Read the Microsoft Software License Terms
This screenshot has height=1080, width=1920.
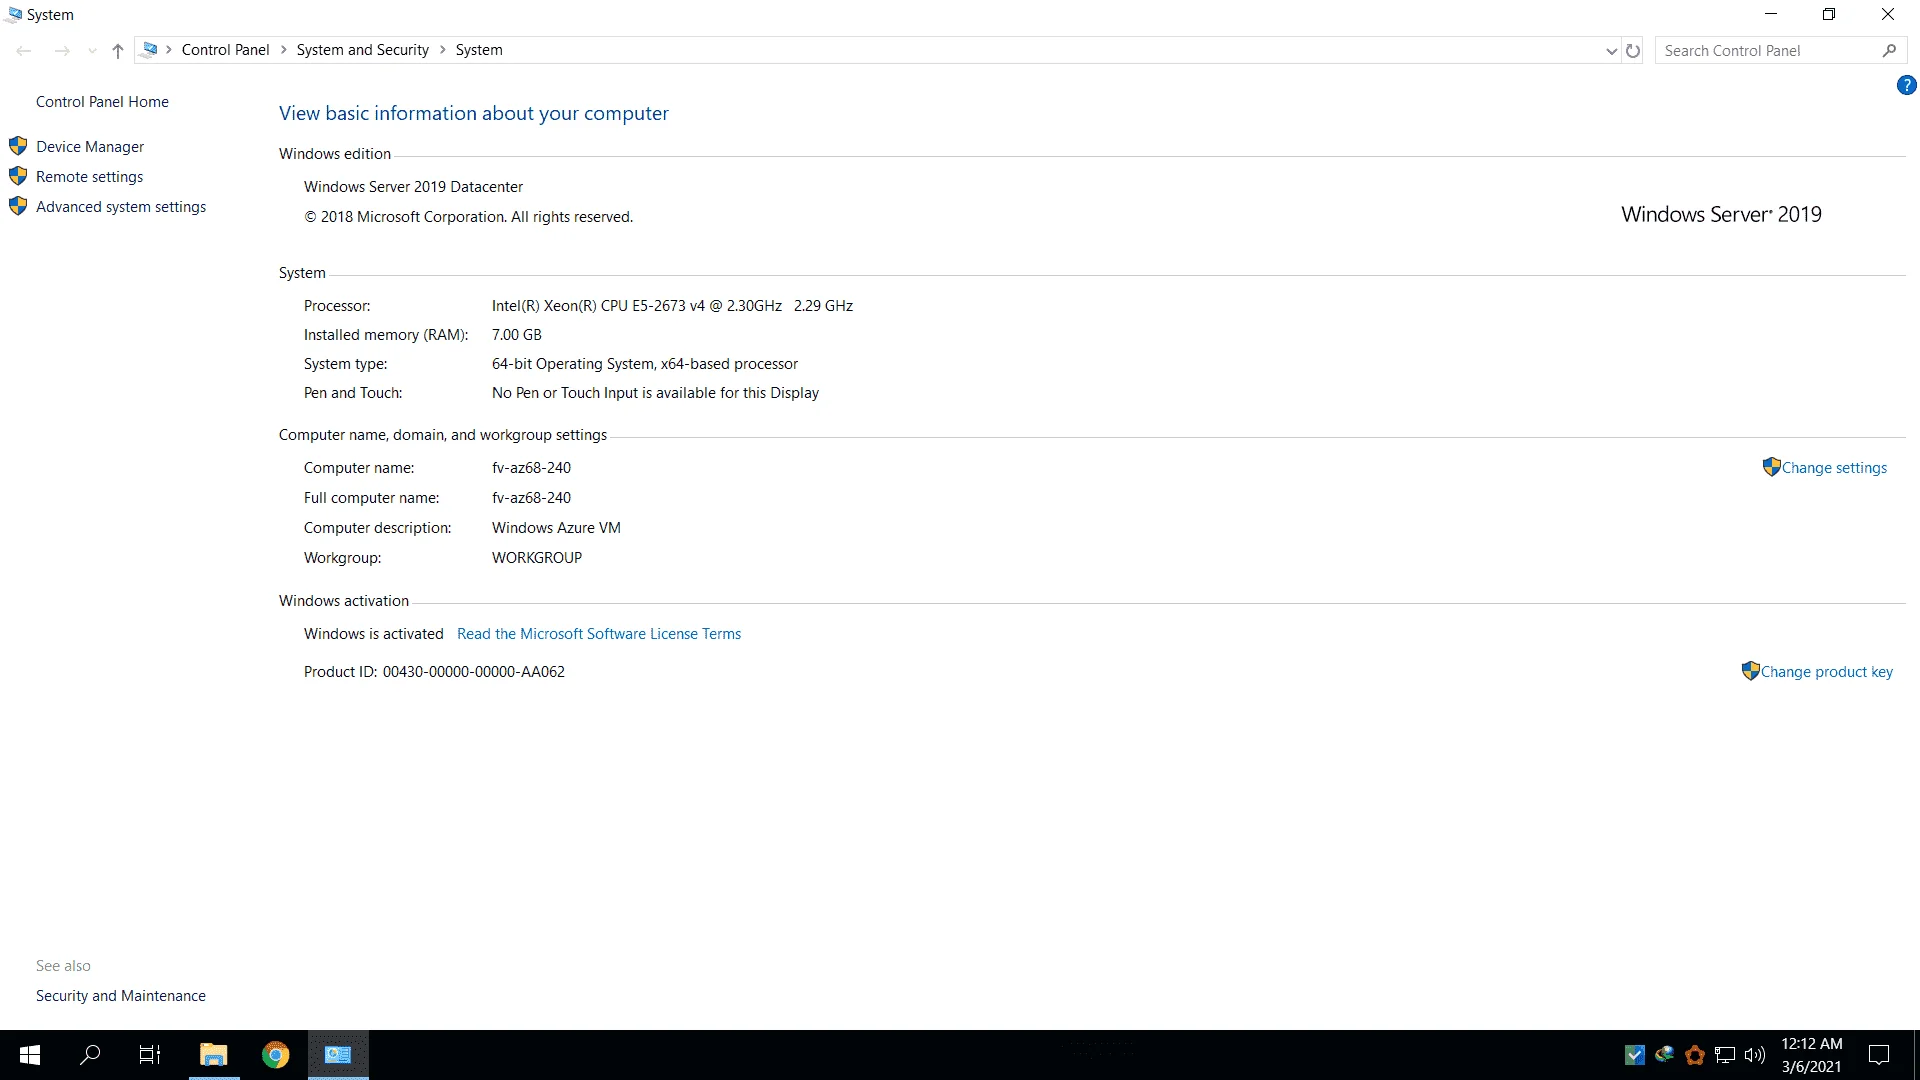click(599, 634)
